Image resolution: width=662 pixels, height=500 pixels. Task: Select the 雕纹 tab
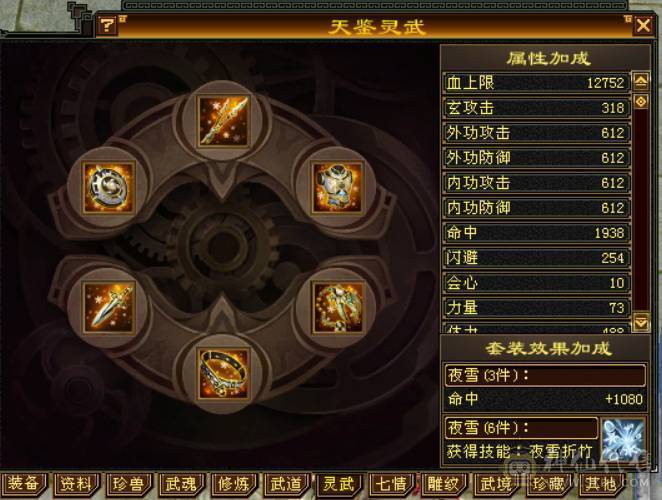click(443, 484)
